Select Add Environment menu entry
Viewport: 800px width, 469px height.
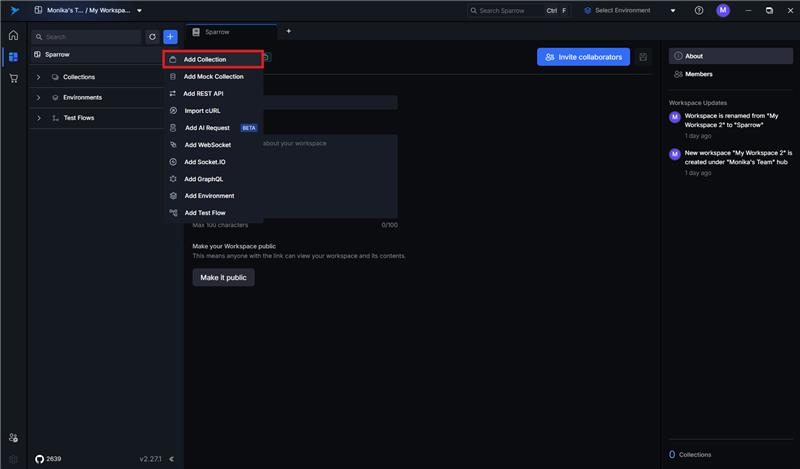pos(213,196)
